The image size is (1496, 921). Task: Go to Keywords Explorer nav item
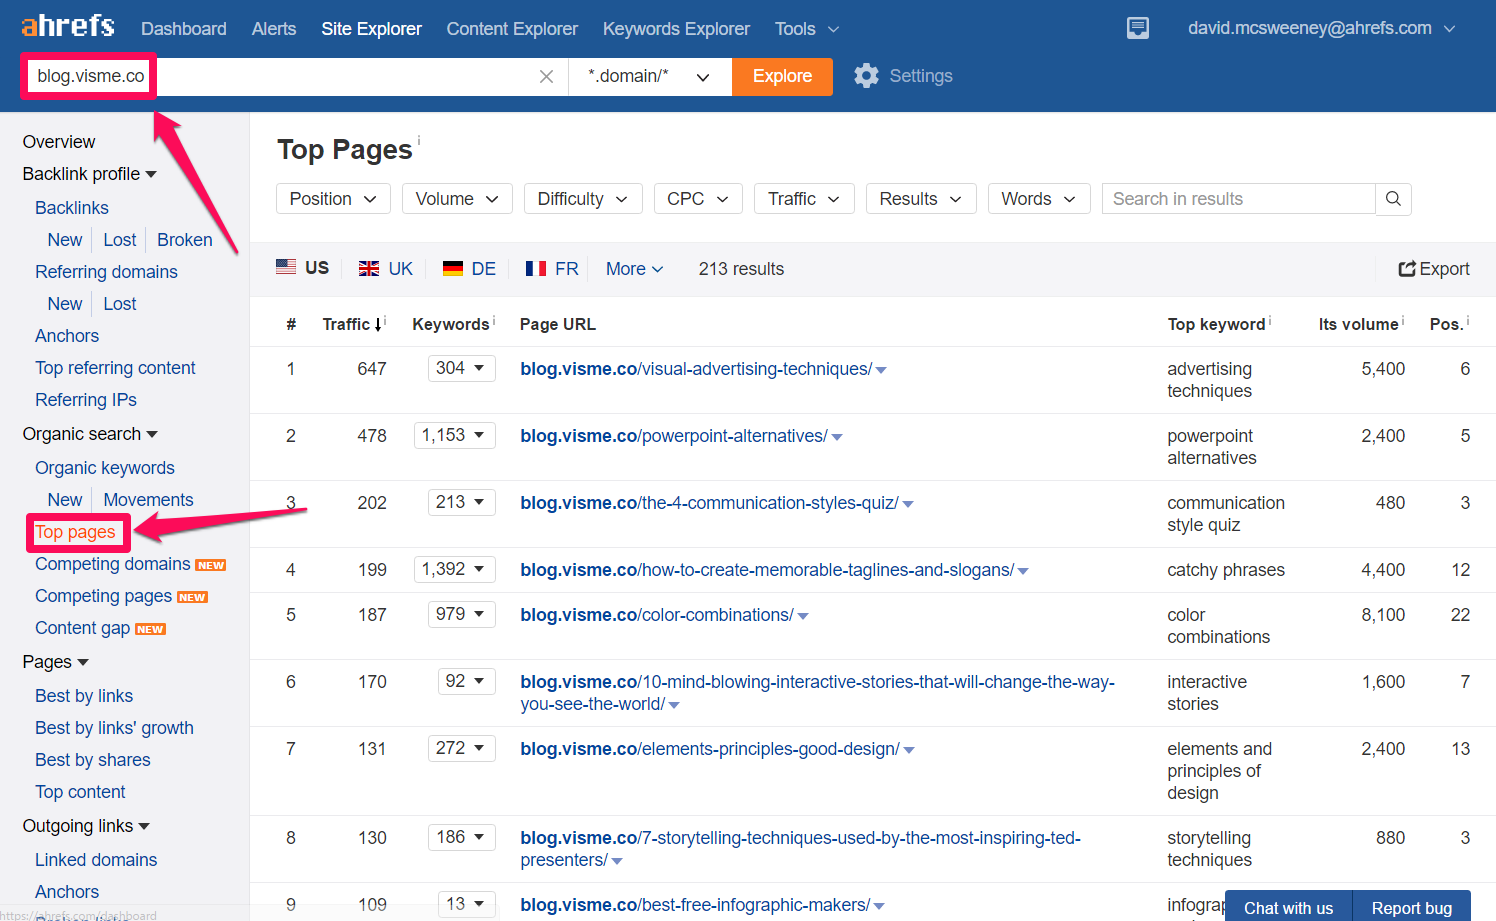[676, 29]
